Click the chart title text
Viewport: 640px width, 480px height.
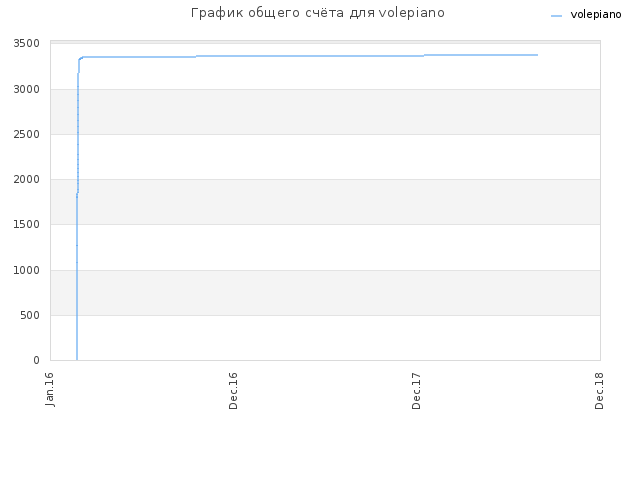point(318,13)
